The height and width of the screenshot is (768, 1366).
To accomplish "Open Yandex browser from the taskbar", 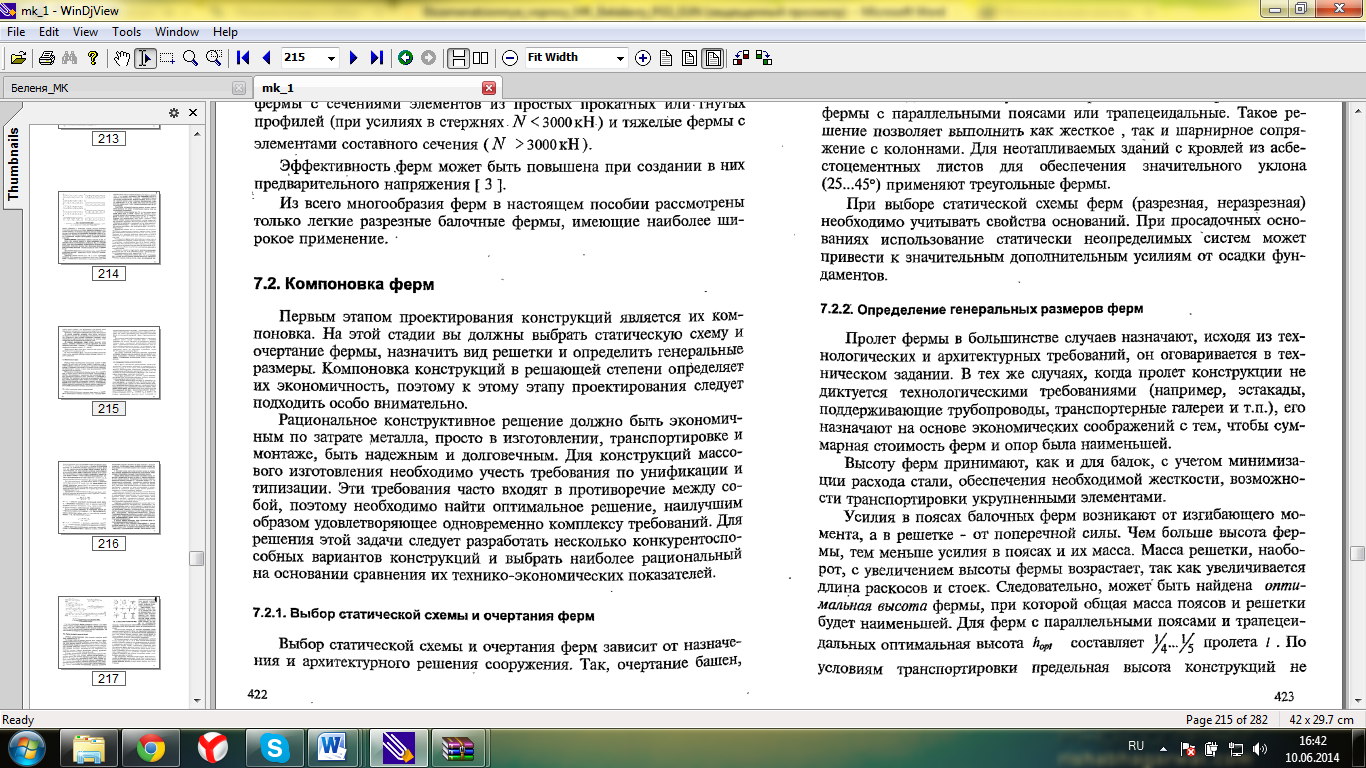I will (x=212, y=747).
